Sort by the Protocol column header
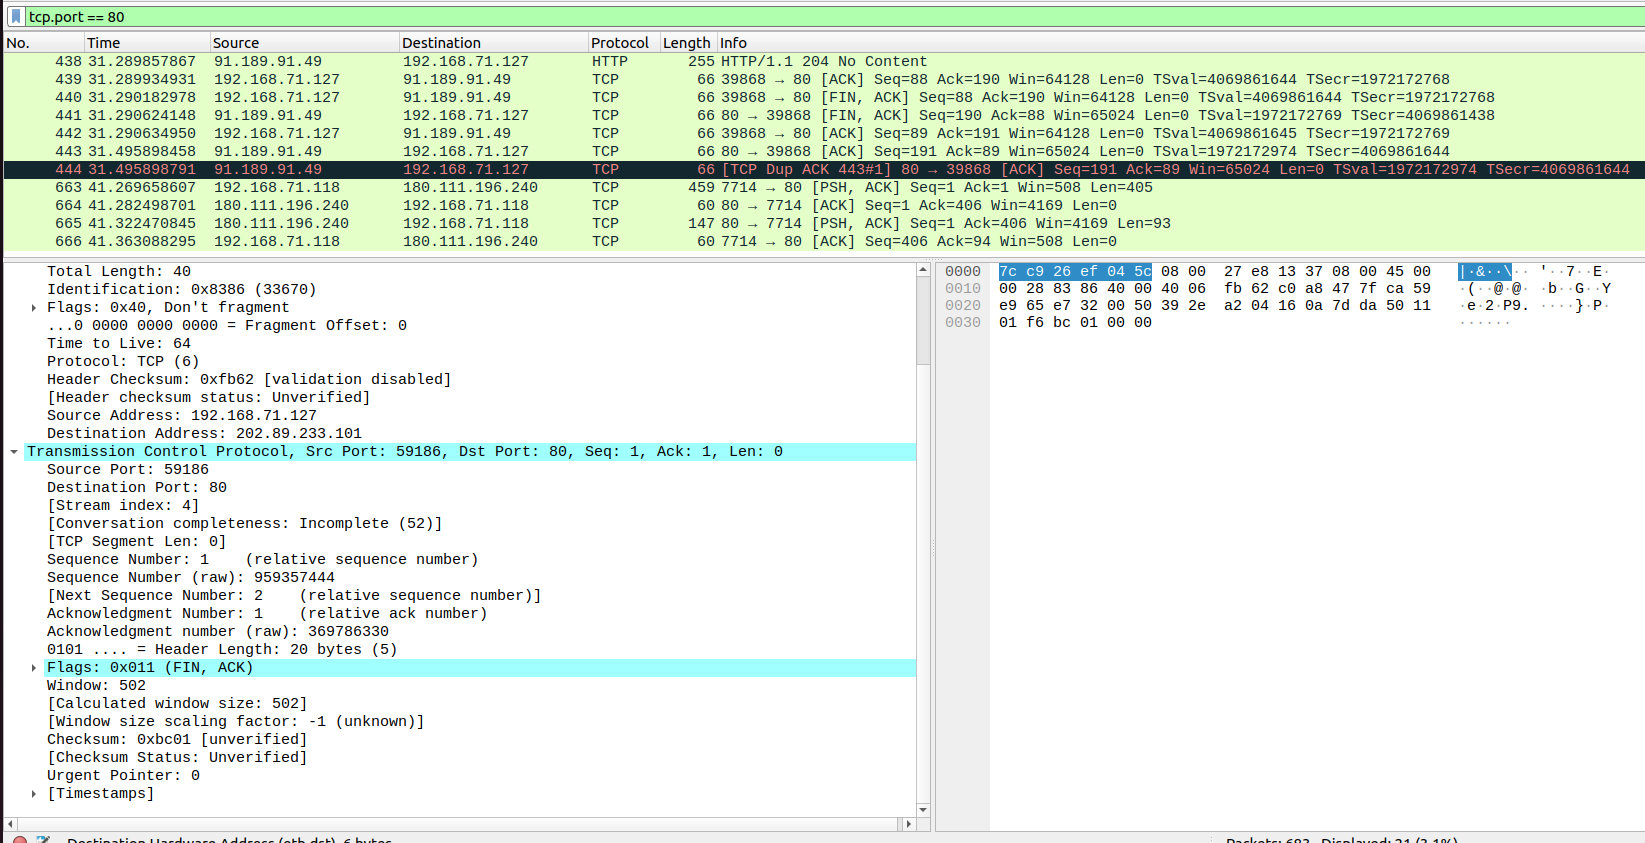Screen dimensions: 1645x843 [x=623, y=43]
